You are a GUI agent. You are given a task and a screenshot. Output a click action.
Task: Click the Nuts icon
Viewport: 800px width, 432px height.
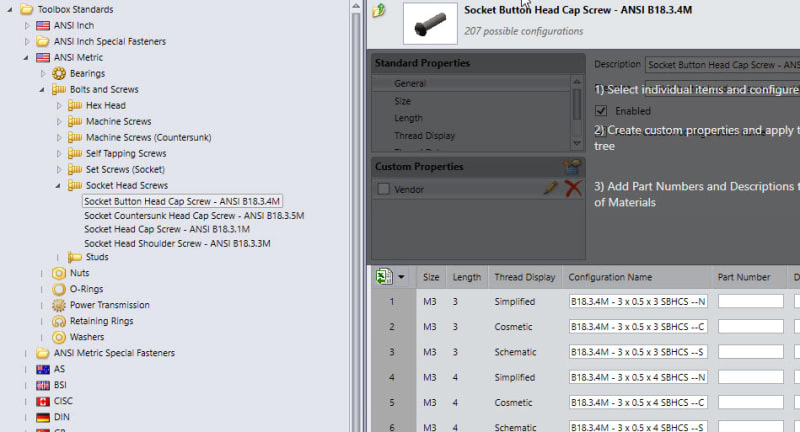click(x=59, y=273)
